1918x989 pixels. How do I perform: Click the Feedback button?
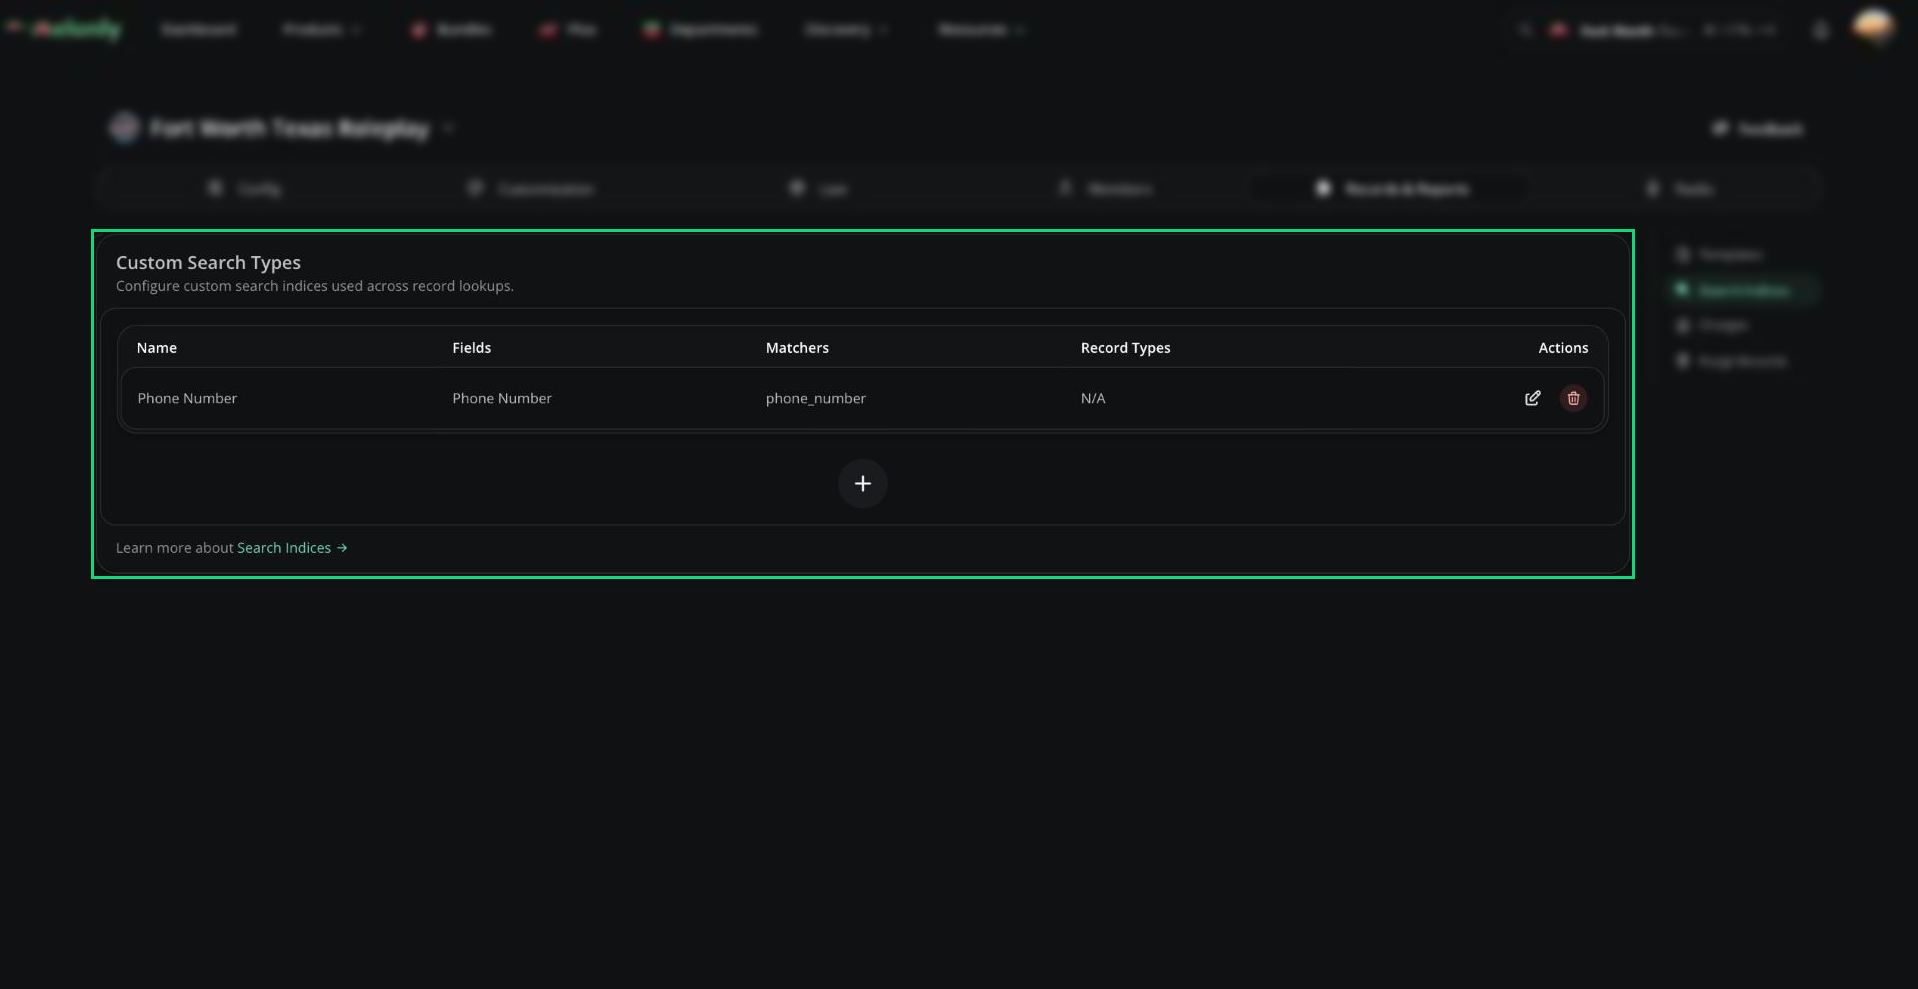tap(1758, 129)
